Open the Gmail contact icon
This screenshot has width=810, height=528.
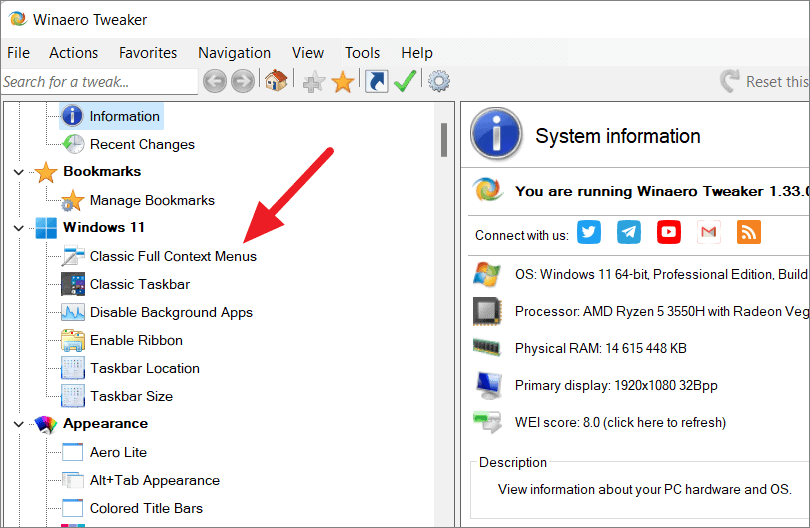709,232
